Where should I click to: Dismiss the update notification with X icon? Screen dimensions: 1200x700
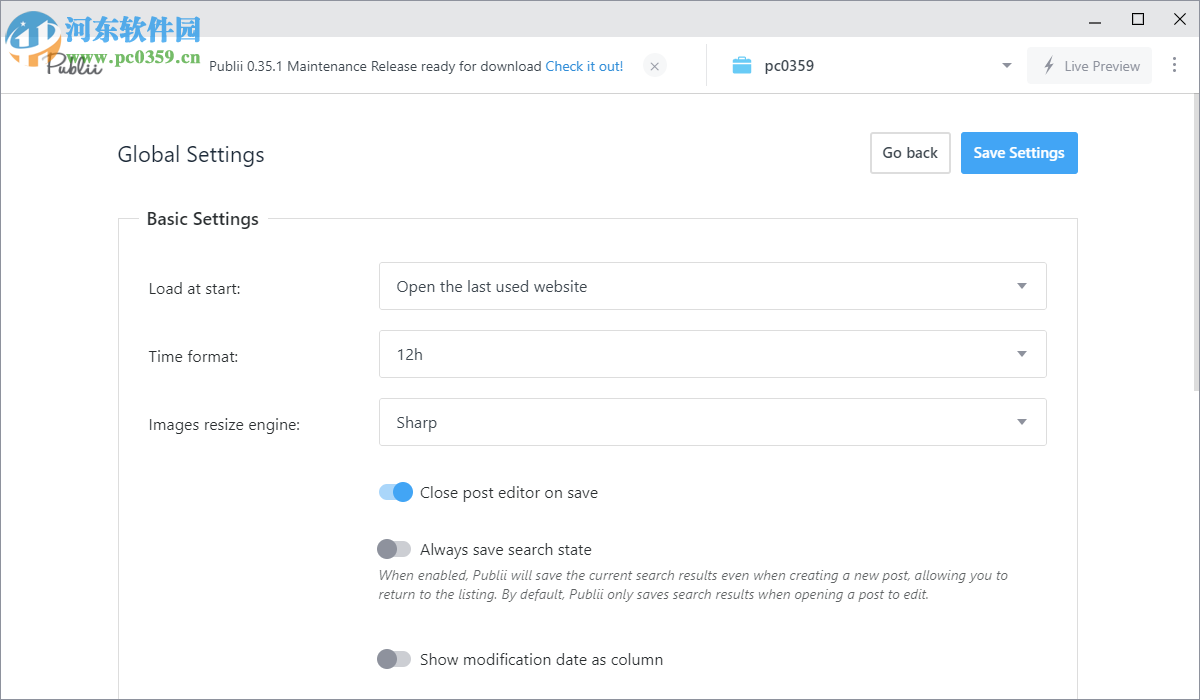654,66
